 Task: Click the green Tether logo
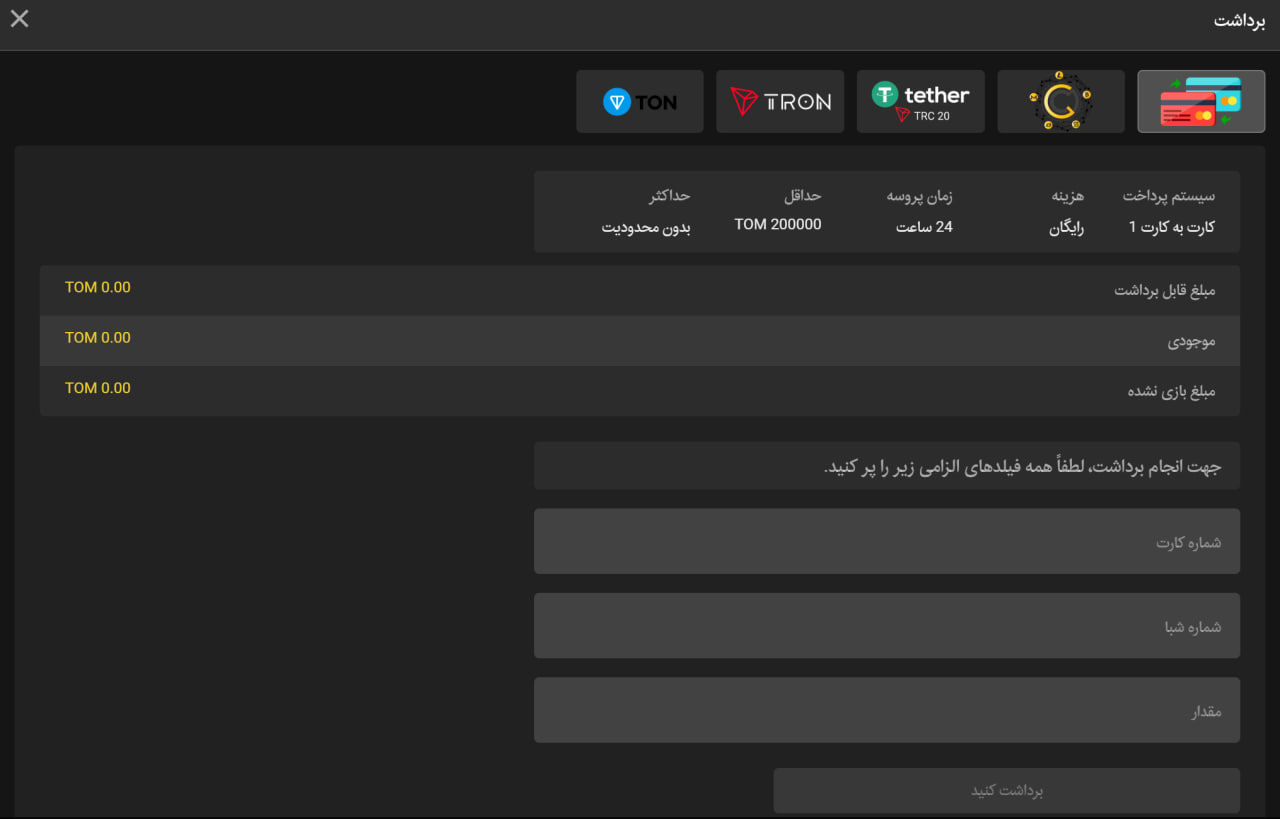tap(885, 94)
